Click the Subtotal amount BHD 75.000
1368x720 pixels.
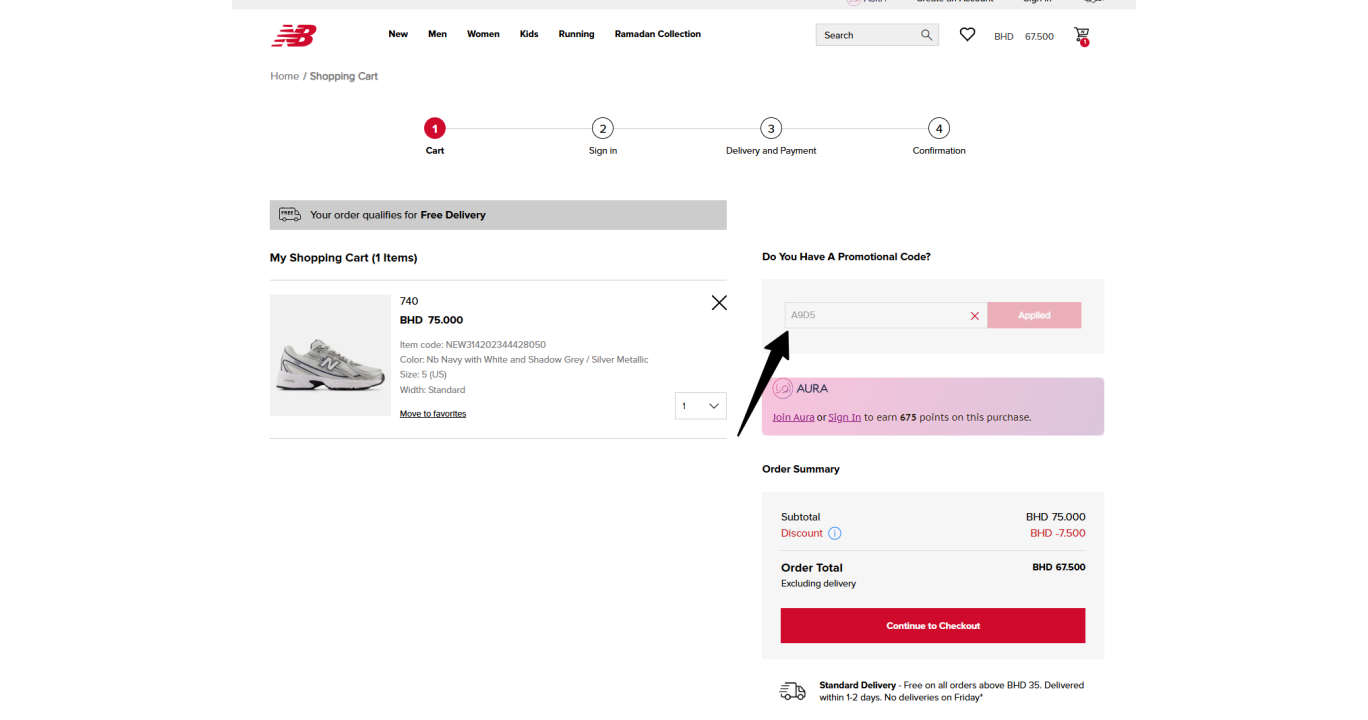tap(1056, 517)
